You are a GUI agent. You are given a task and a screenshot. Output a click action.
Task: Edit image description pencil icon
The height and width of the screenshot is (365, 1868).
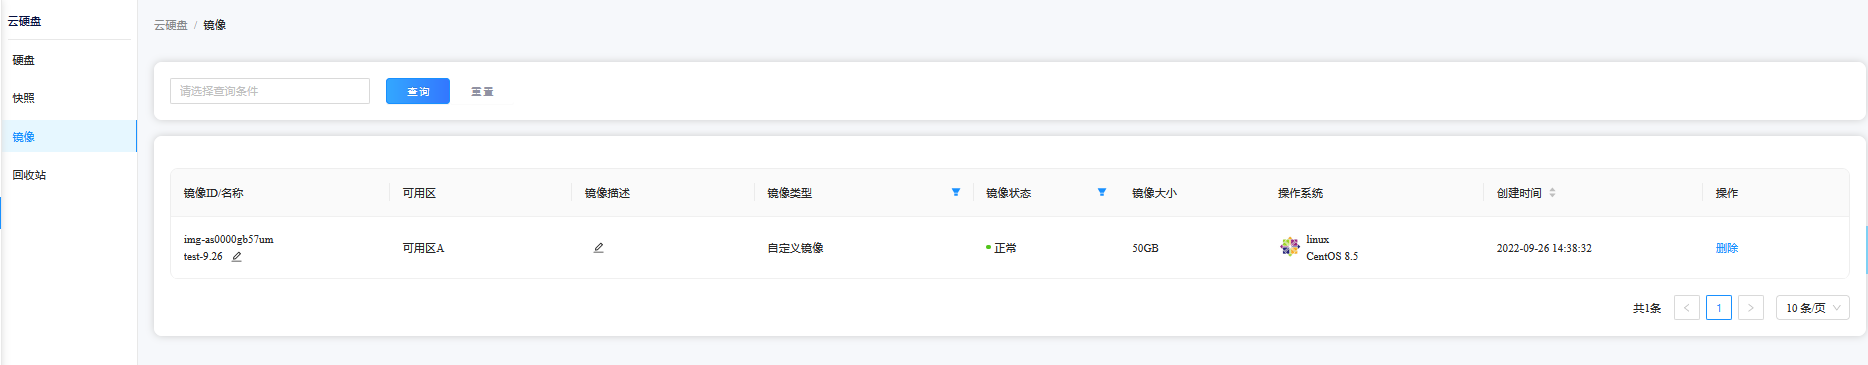(x=598, y=248)
